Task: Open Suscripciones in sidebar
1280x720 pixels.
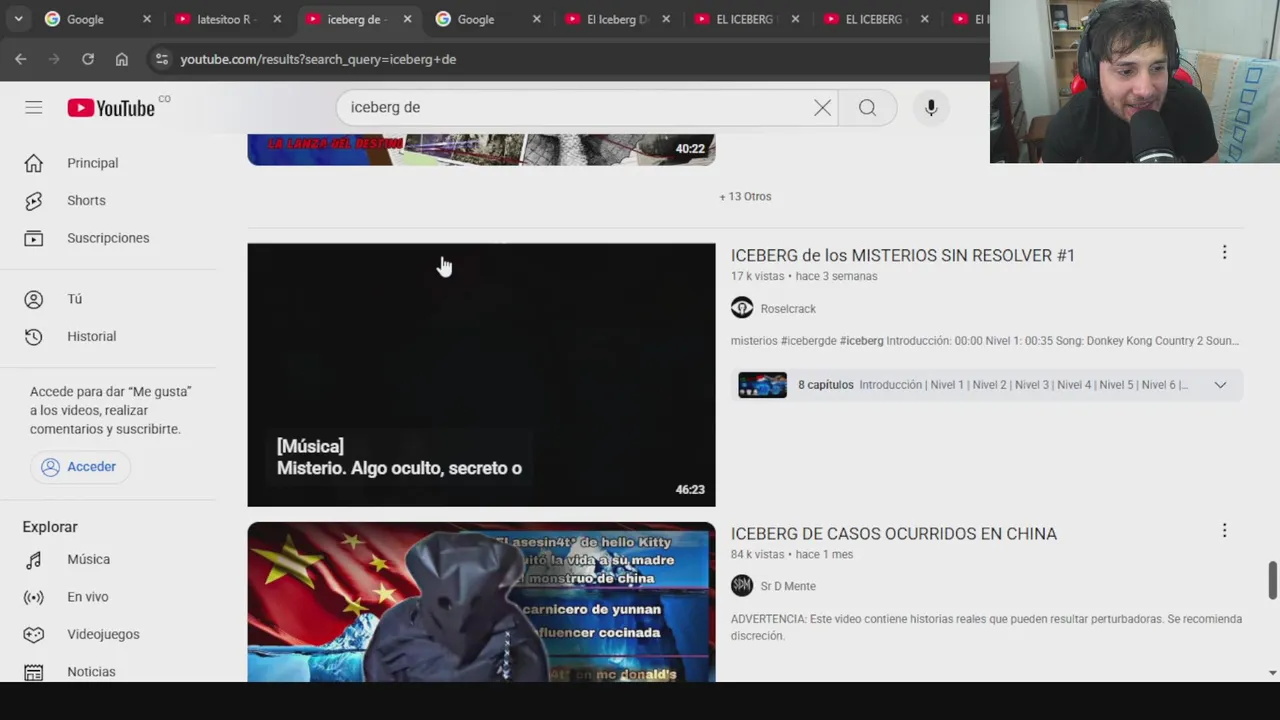Action: coord(108,238)
